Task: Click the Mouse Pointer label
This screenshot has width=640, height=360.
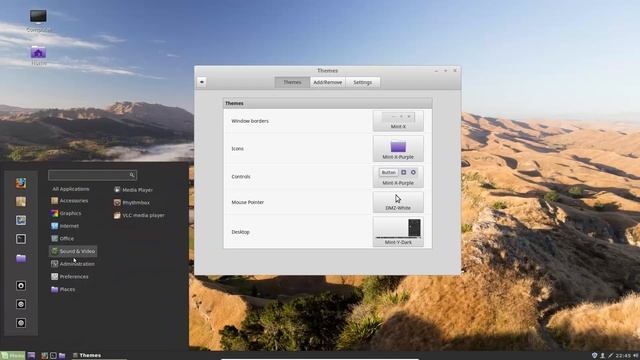Action: pos(247,202)
